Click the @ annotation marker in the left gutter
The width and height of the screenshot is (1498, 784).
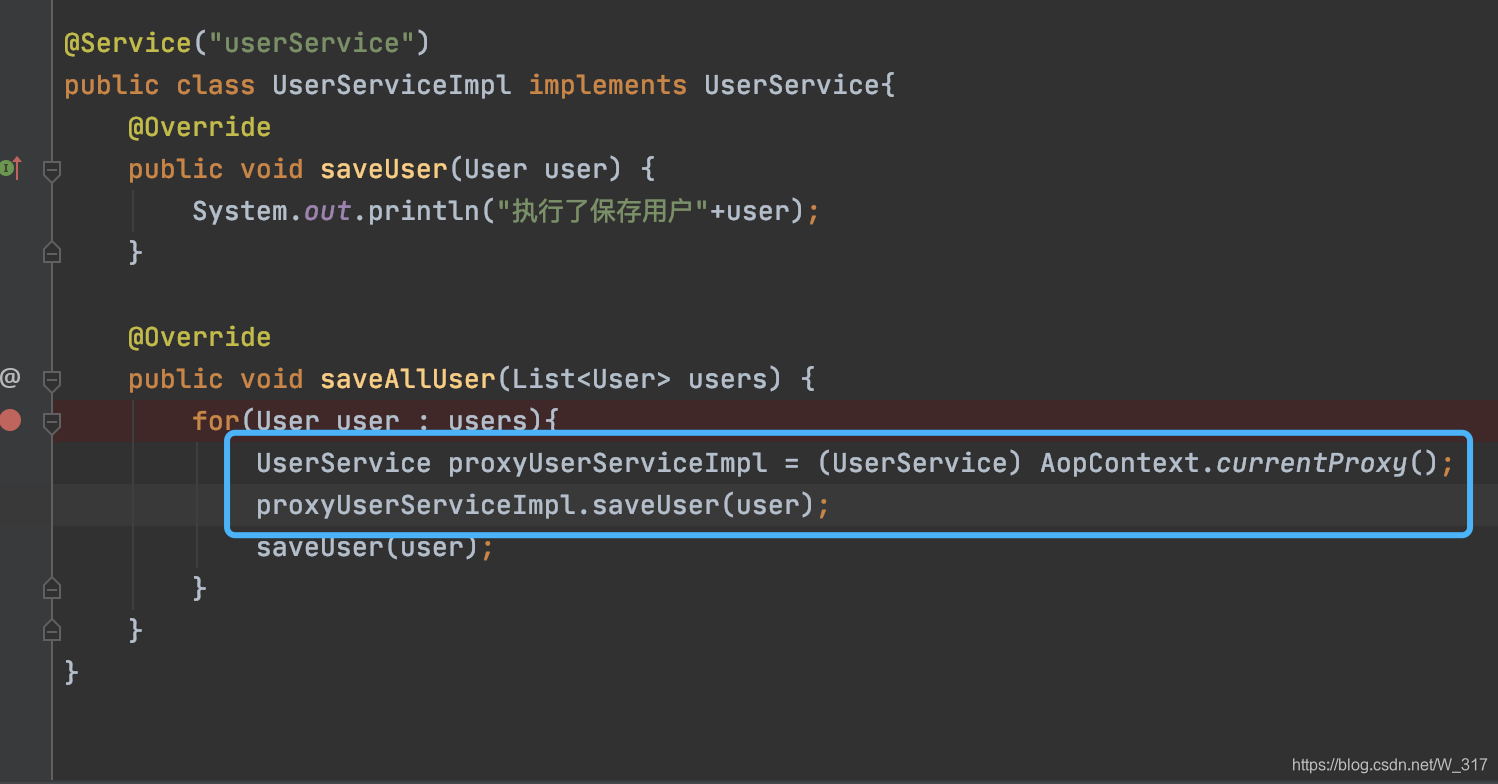tap(11, 377)
